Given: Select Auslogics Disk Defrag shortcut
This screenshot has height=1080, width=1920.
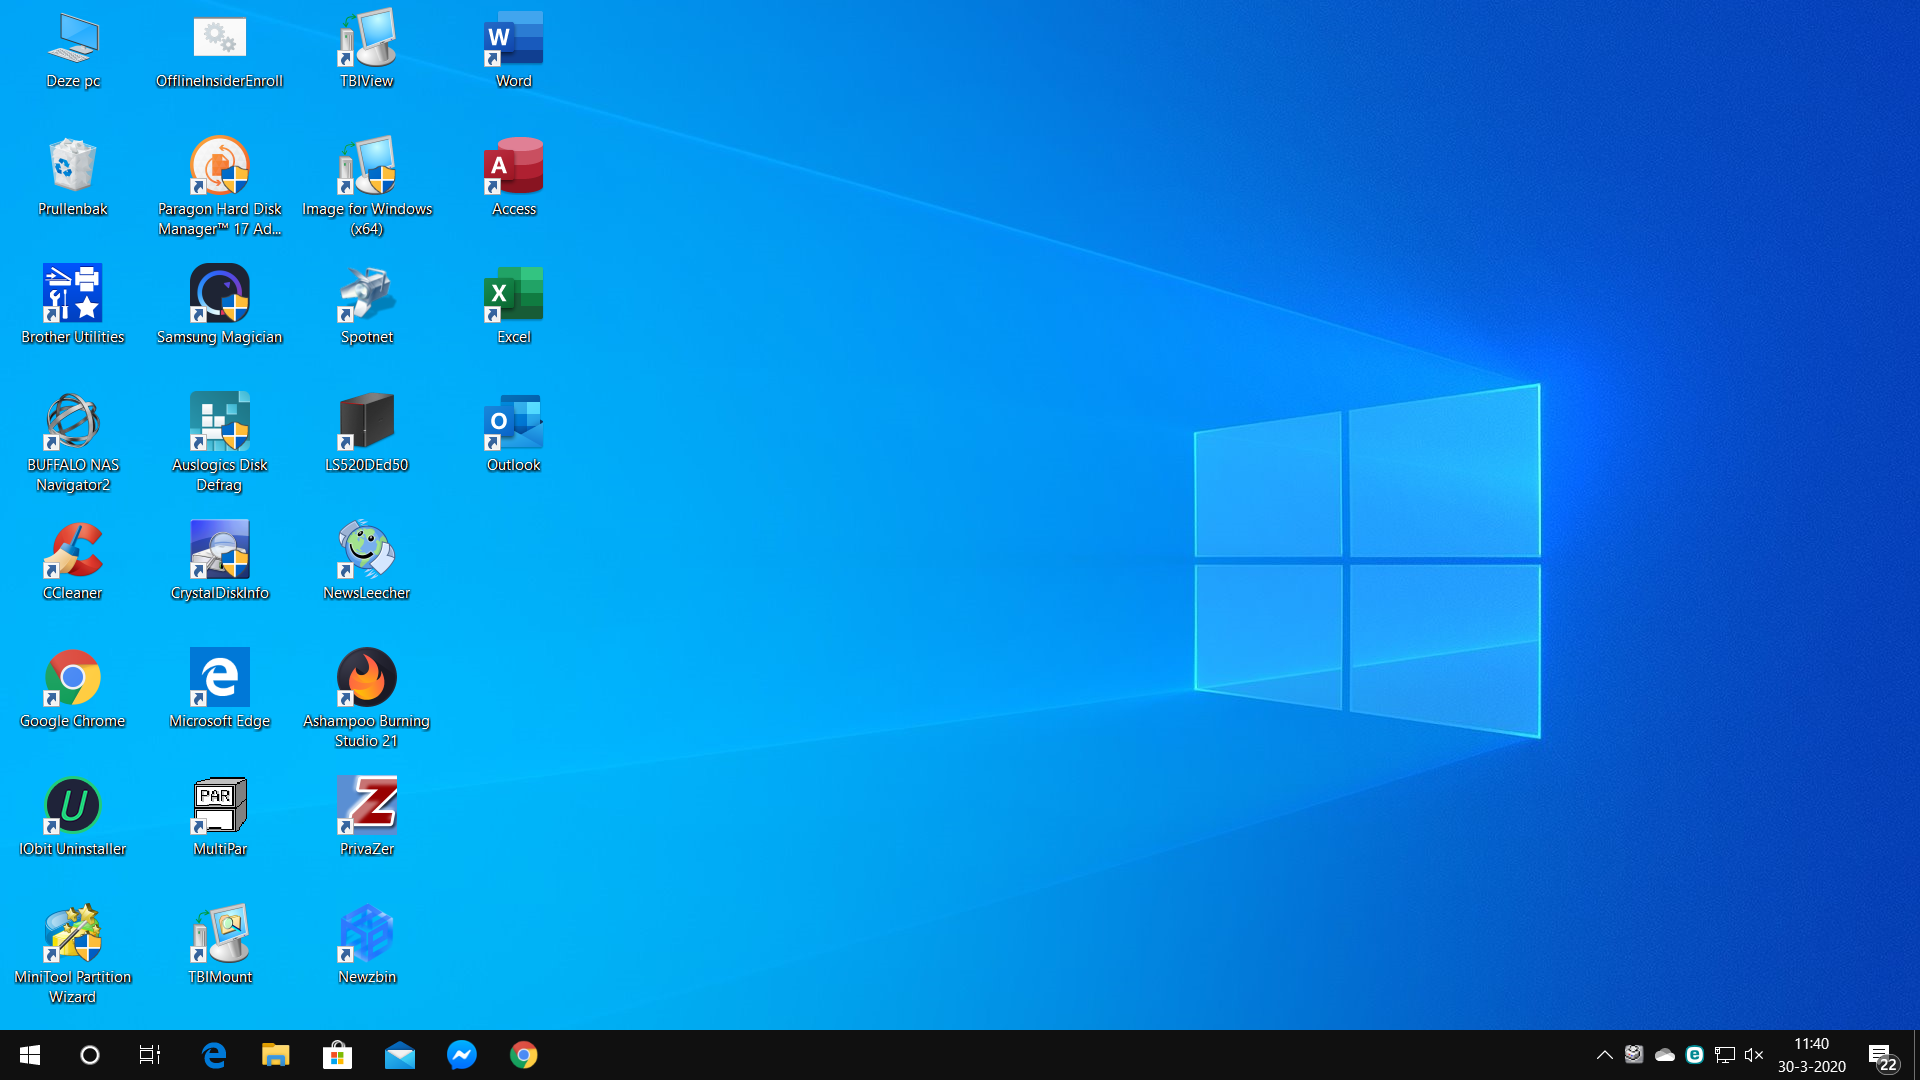Looking at the screenshot, I should click(219, 444).
